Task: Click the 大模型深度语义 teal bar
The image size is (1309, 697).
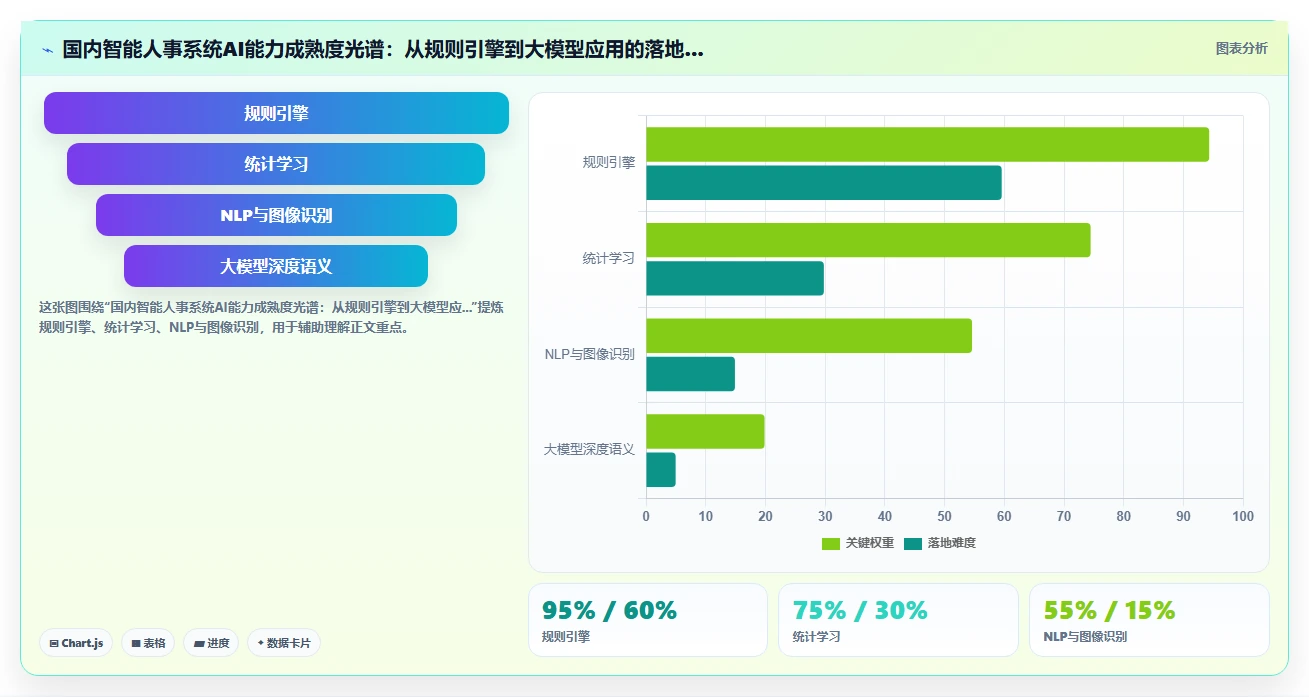Action: coord(661,470)
